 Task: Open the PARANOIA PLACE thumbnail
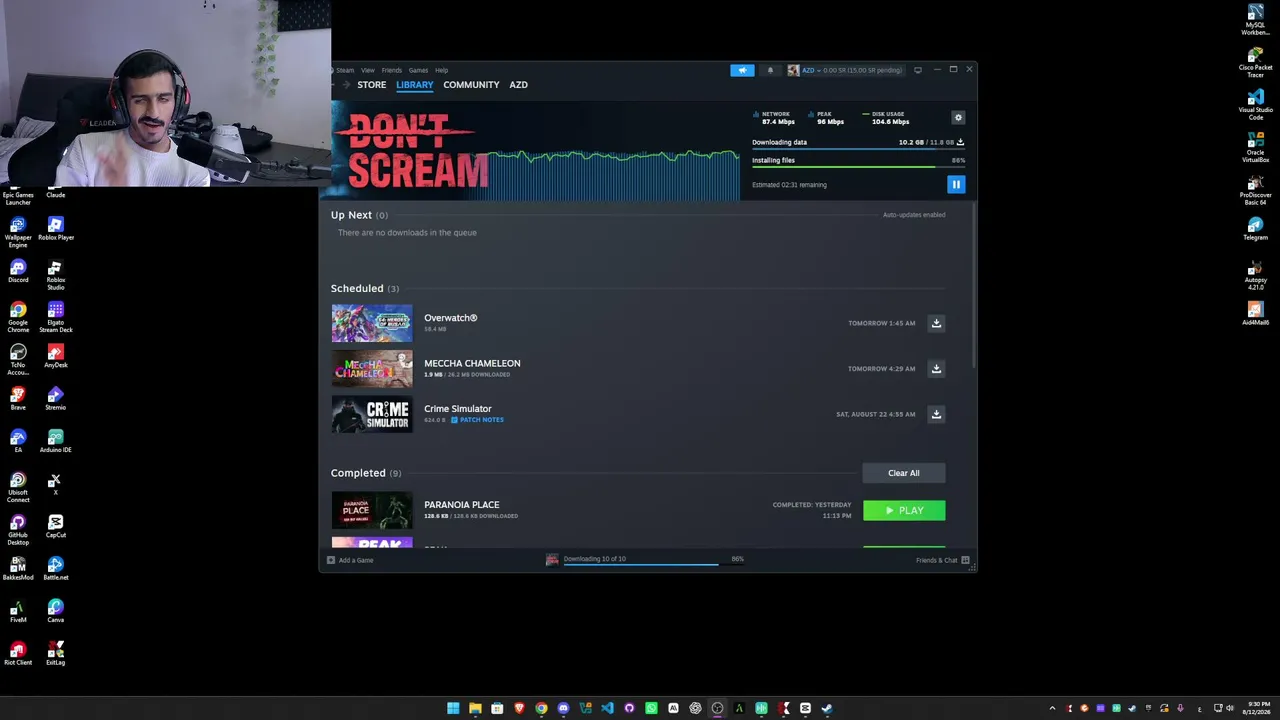click(372, 511)
